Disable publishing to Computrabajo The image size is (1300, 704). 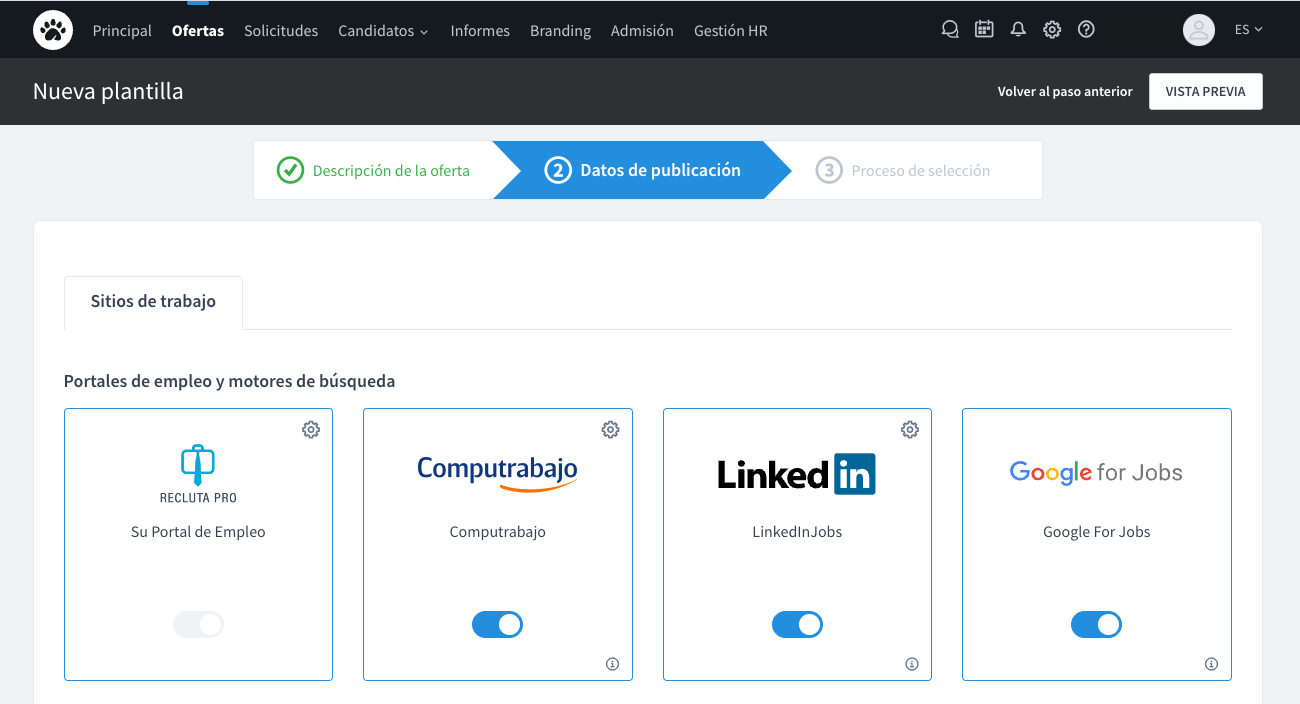pyautogui.click(x=497, y=624)
